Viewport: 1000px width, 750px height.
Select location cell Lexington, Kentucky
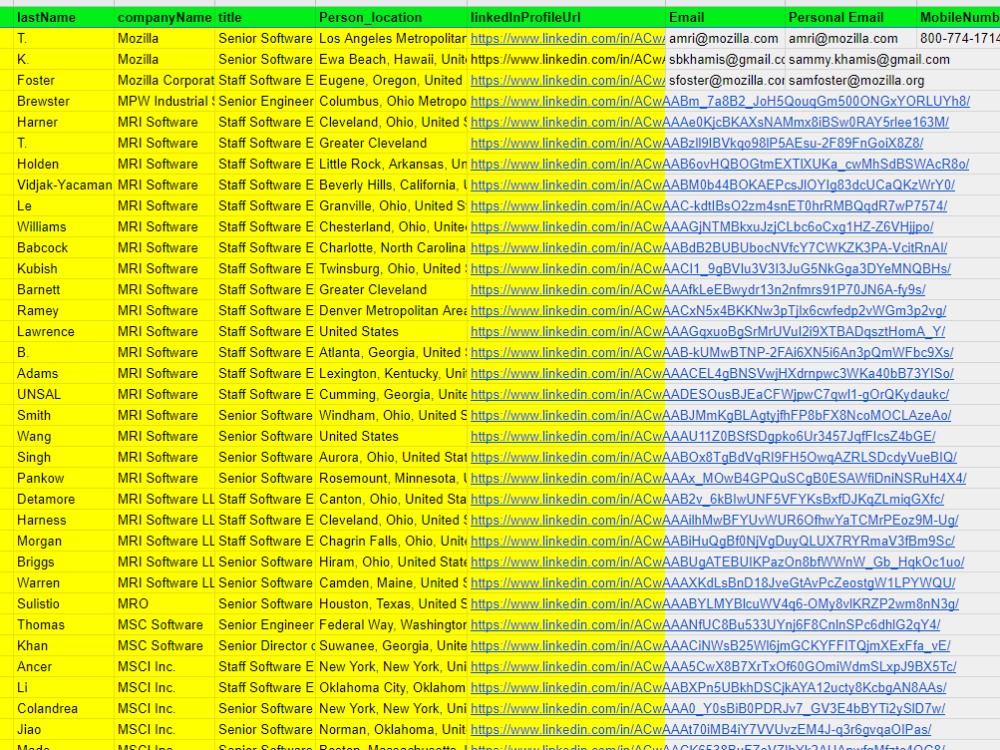tap(392, 374)
